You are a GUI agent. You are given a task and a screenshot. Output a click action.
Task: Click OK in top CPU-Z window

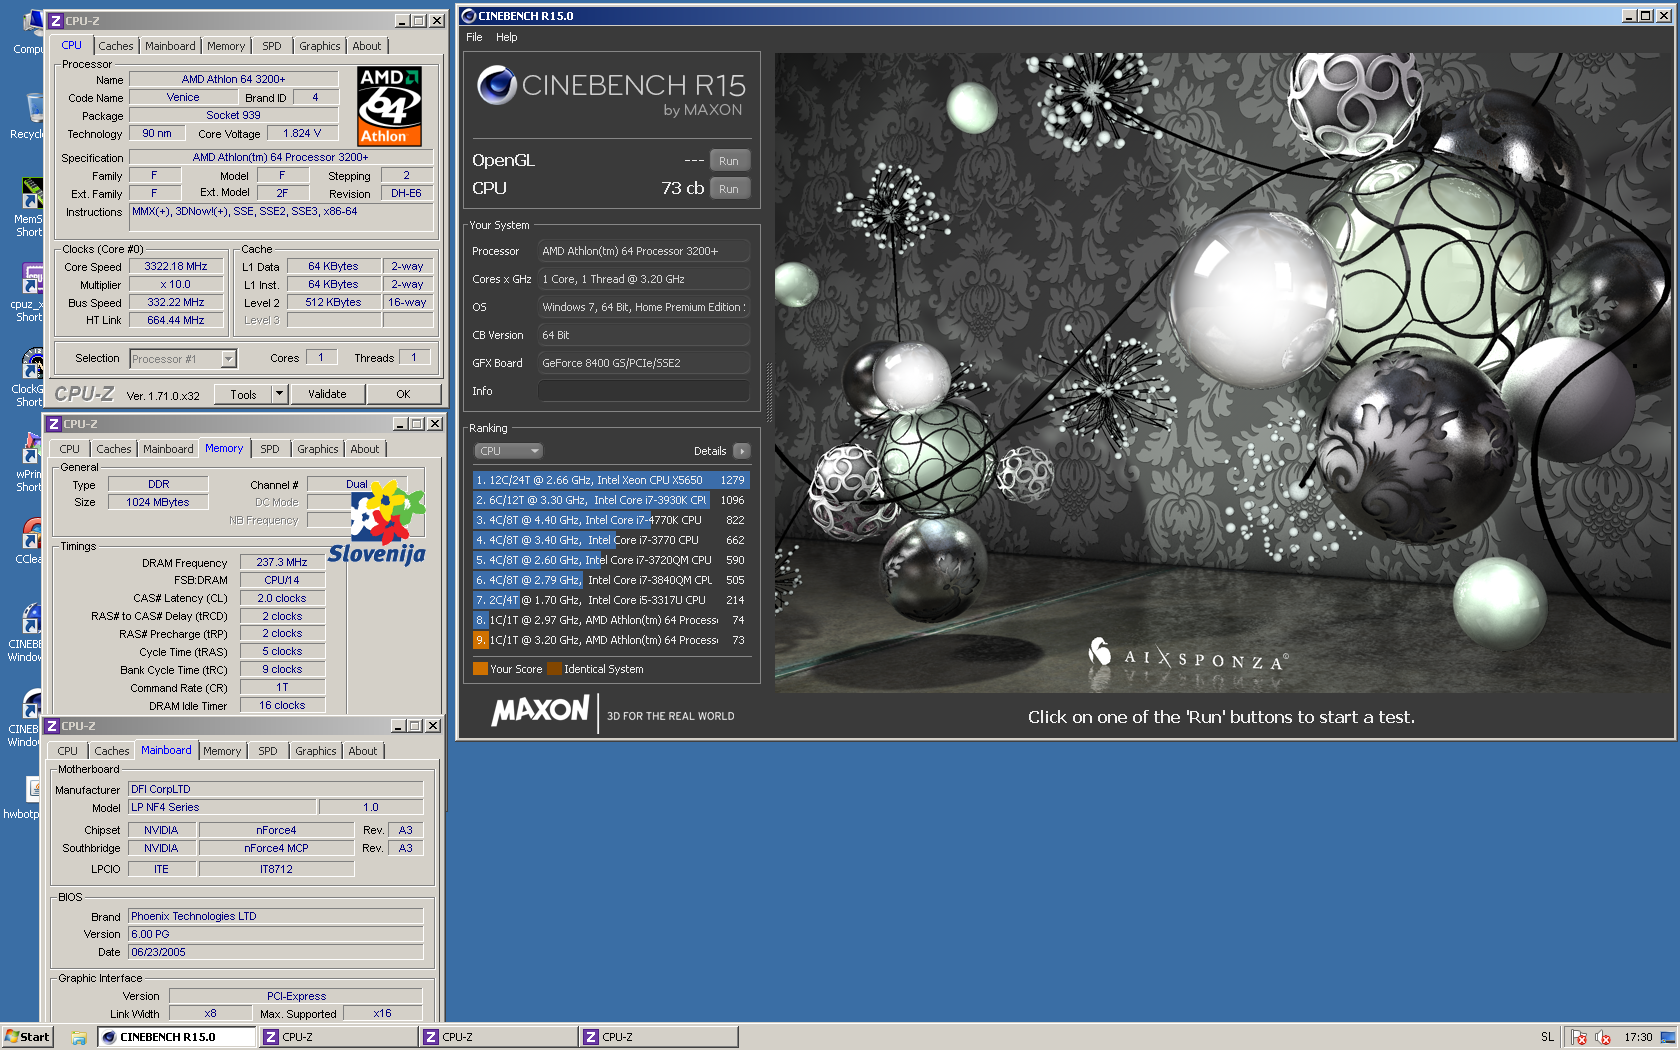(403, 394)
